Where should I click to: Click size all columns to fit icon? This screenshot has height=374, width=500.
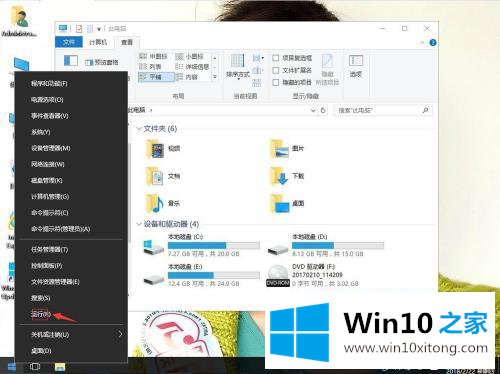pos(257,82)
